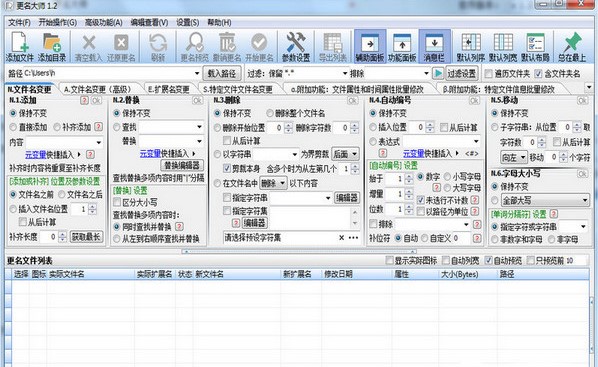Open the 开始操作(G) menu
598x367 pixels.
[x=58, y=23]
